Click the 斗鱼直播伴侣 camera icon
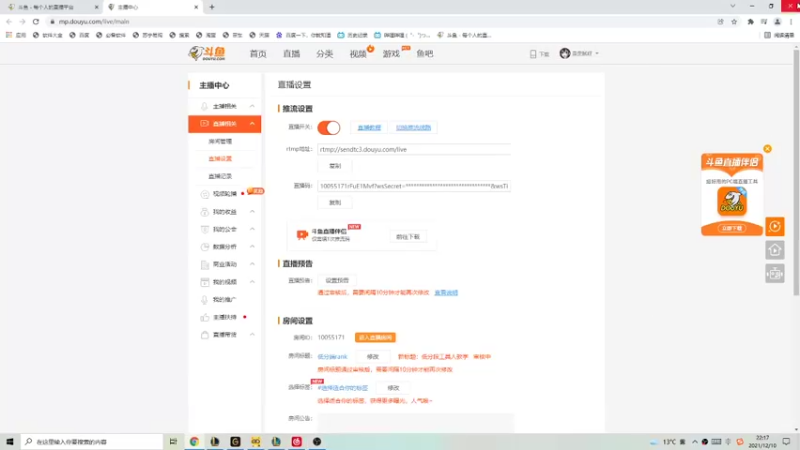Screen dimensions: 800x450 click(302, 234)
